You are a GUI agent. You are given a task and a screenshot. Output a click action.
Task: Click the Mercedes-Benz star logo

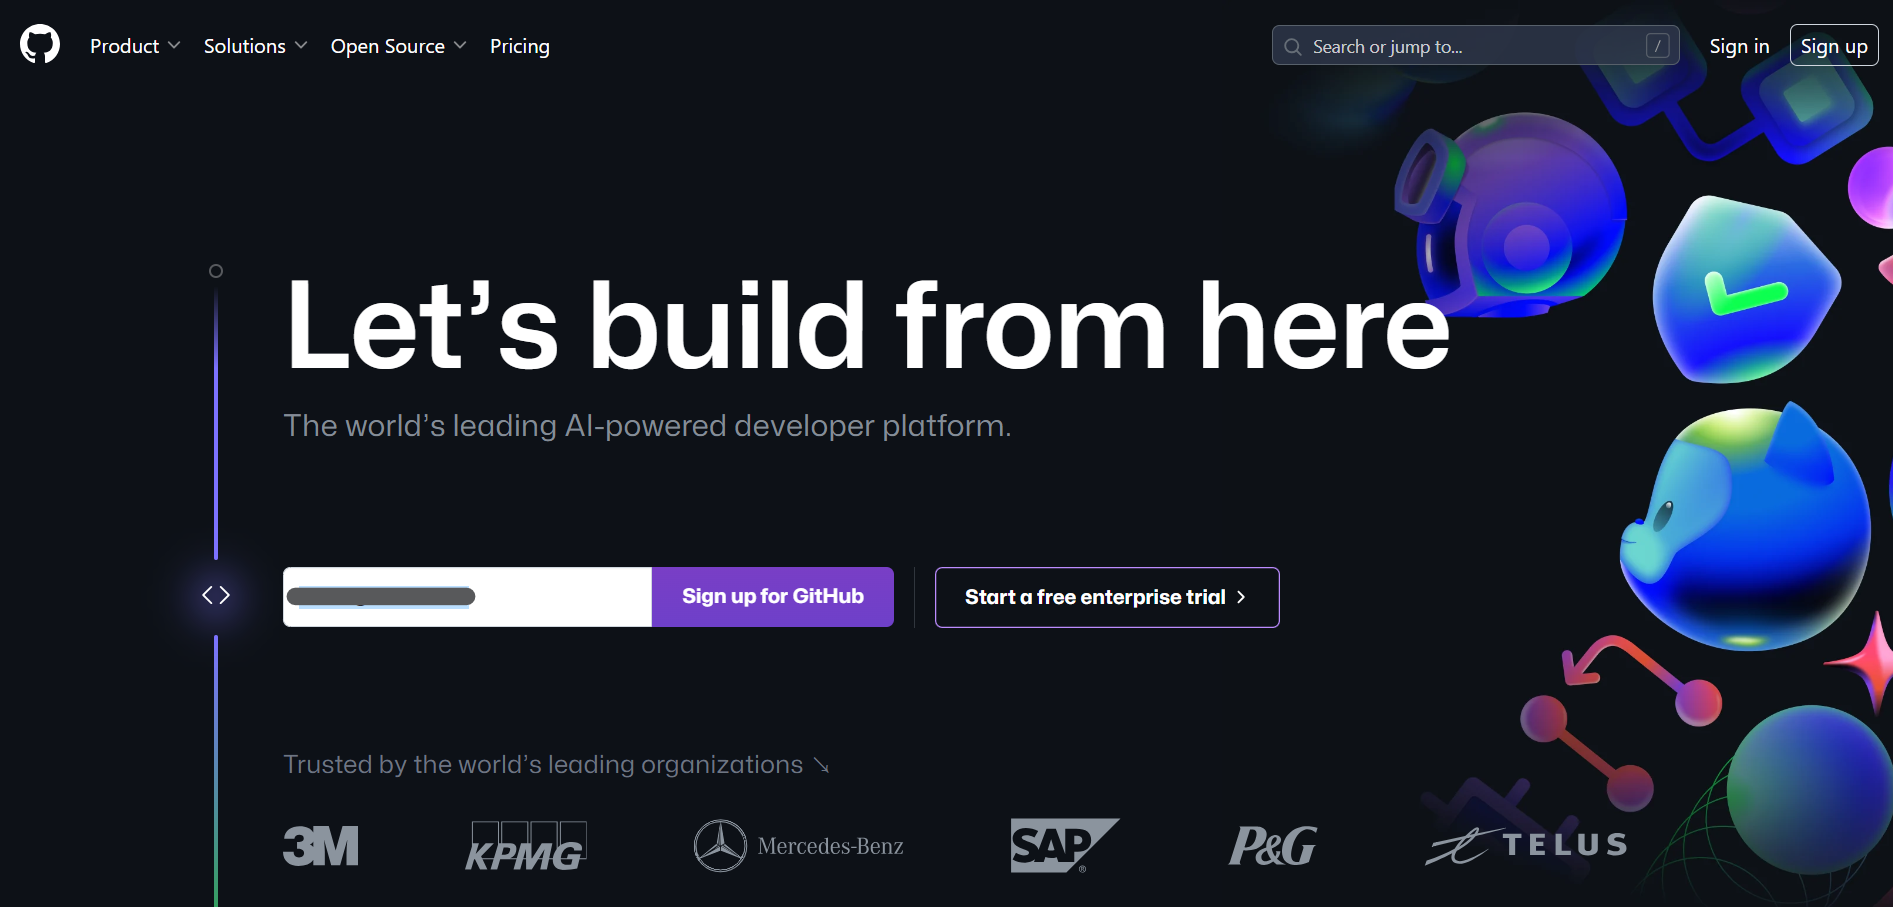(x=720, y=846)
